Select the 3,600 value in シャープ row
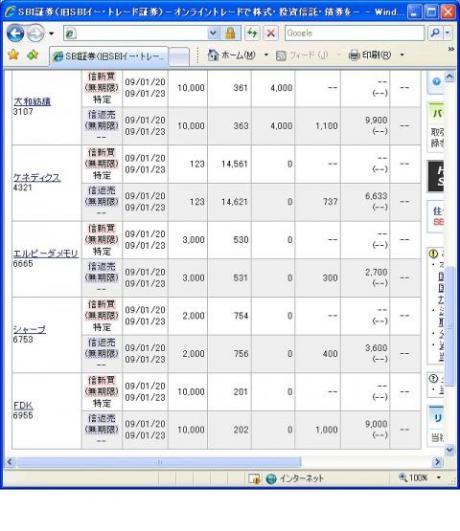Screen dimensions: 460x531 click(376, 348)
